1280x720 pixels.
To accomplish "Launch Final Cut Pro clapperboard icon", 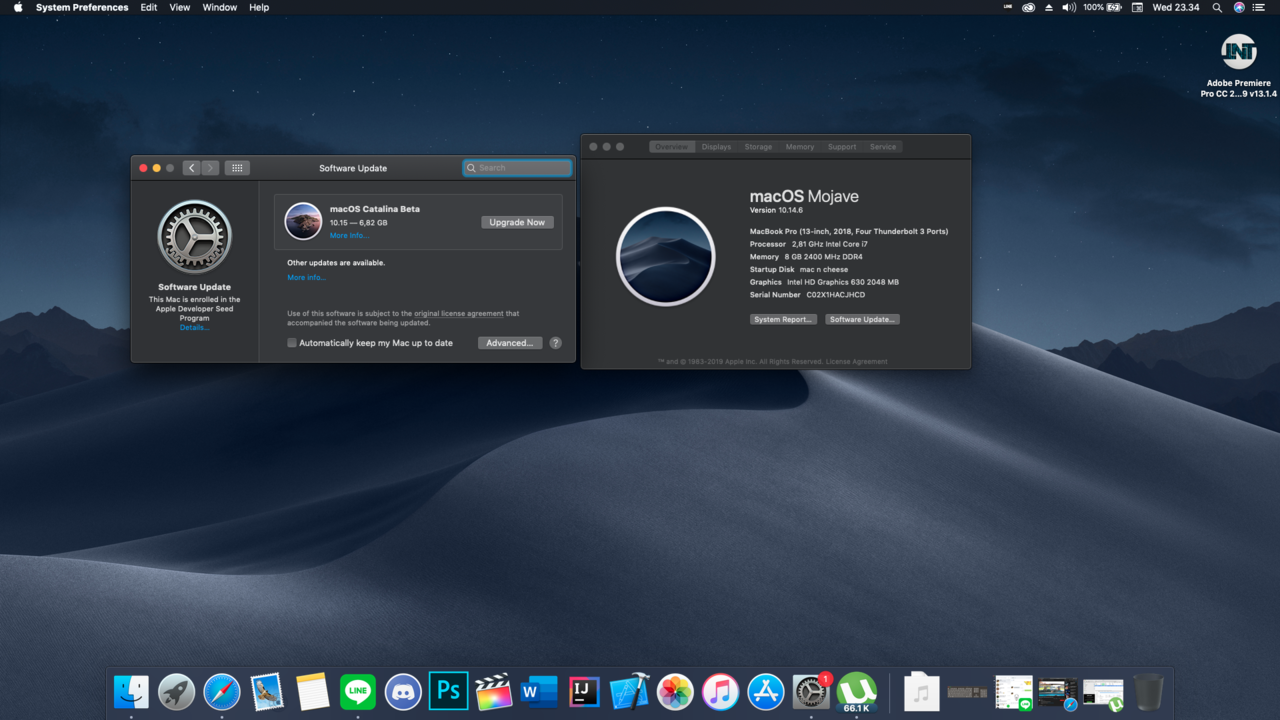I will coord(494,691).
